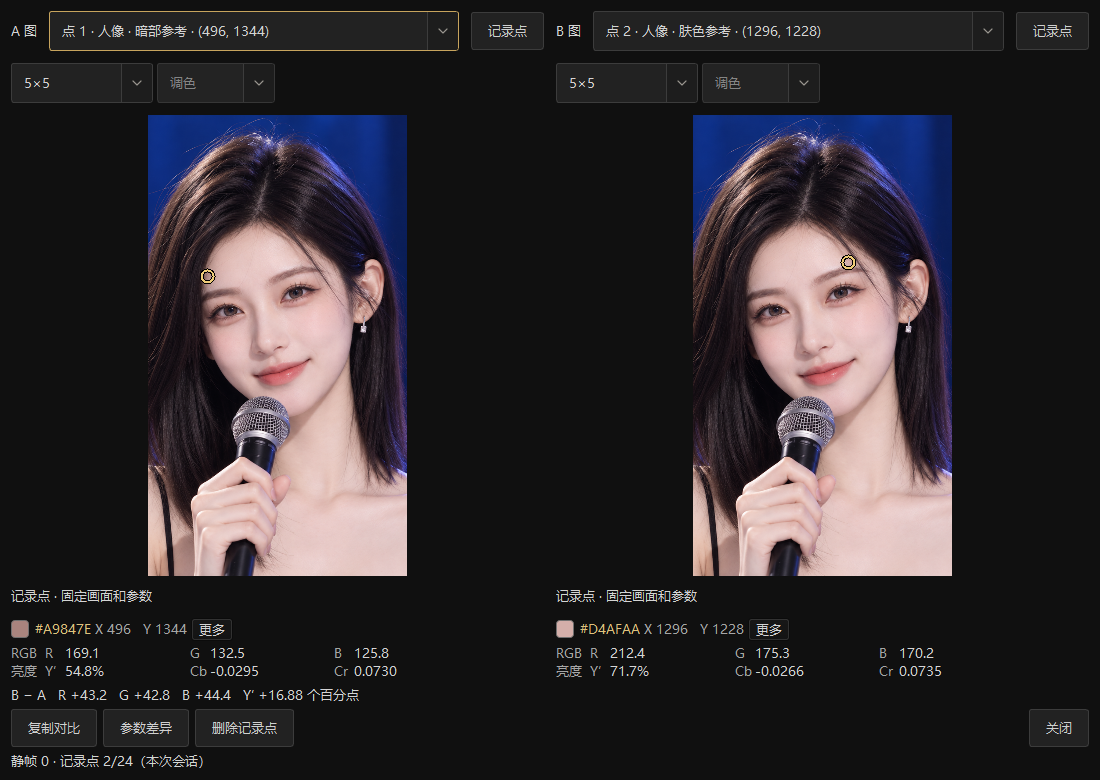
Task: Click the right 记录点 · 固定画面和参数 label
Action: pyautogui.click(x=626, y=596)
